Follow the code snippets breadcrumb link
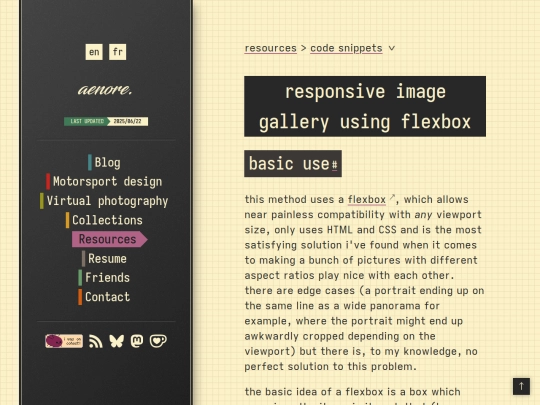The width and height of the screenshot is (540, 405). (x=346, y=48)
